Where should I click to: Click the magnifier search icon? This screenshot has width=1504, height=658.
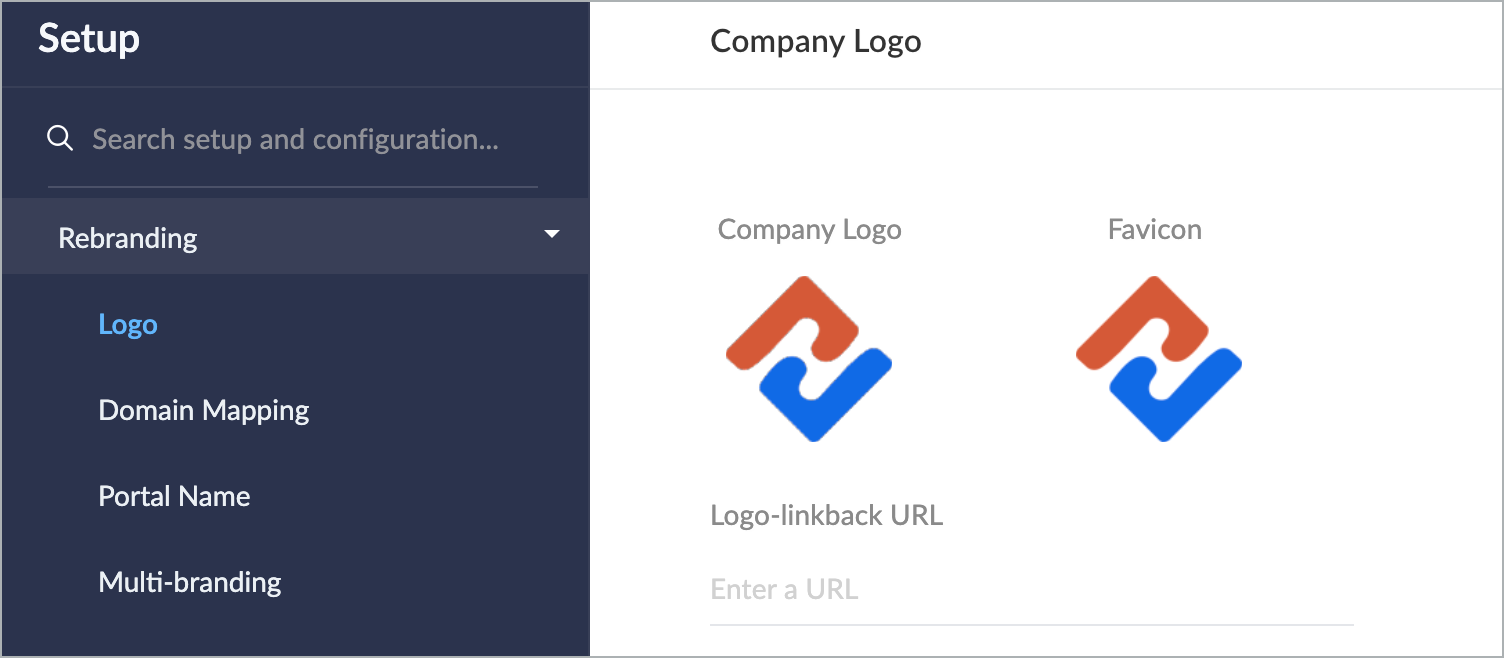[60, 139]
